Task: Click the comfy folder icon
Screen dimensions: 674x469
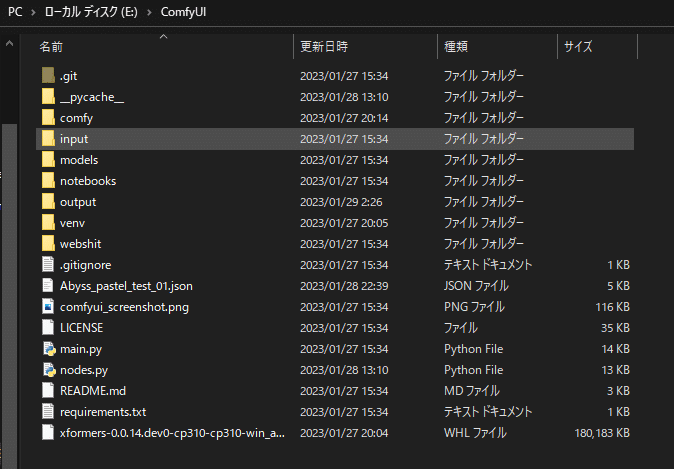Action: tap(48, 118)
